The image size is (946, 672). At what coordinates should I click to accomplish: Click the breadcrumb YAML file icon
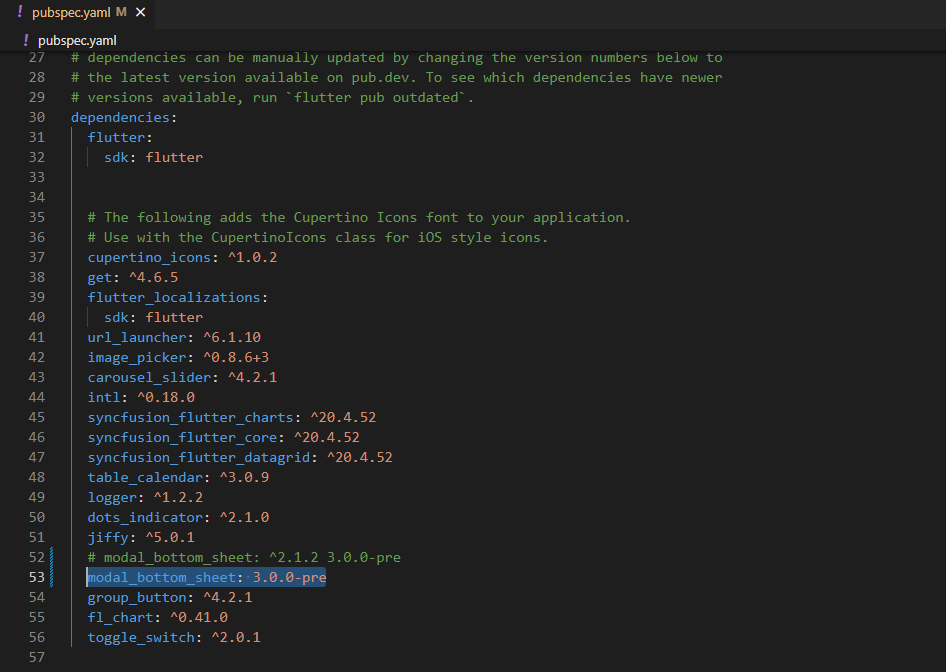point(25,40)
